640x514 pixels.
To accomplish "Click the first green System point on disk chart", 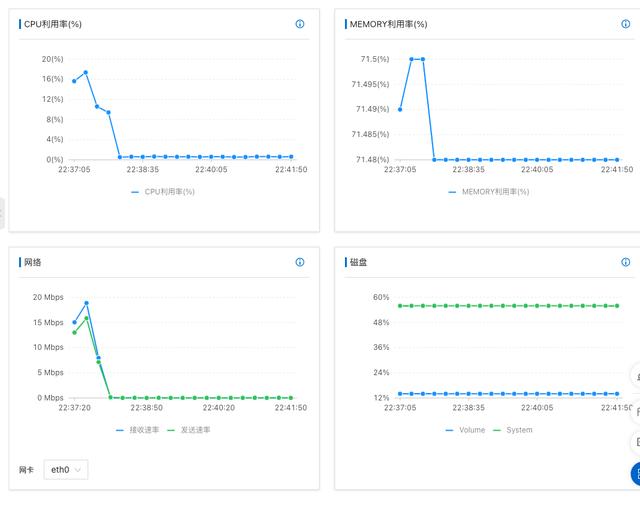I will click(400, 306).
